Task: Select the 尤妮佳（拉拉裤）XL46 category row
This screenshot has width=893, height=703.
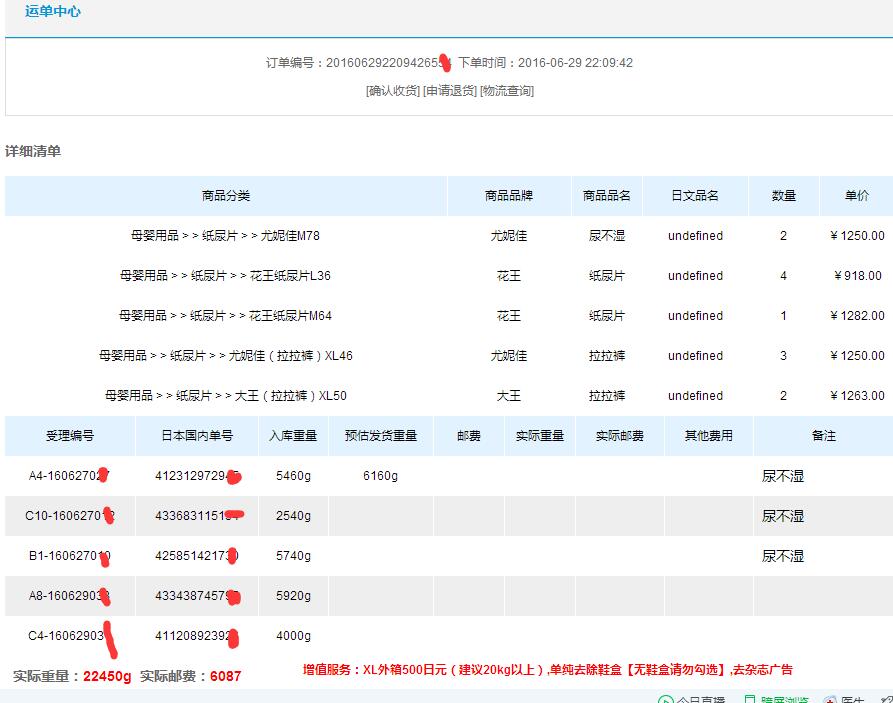Action: 226,355
